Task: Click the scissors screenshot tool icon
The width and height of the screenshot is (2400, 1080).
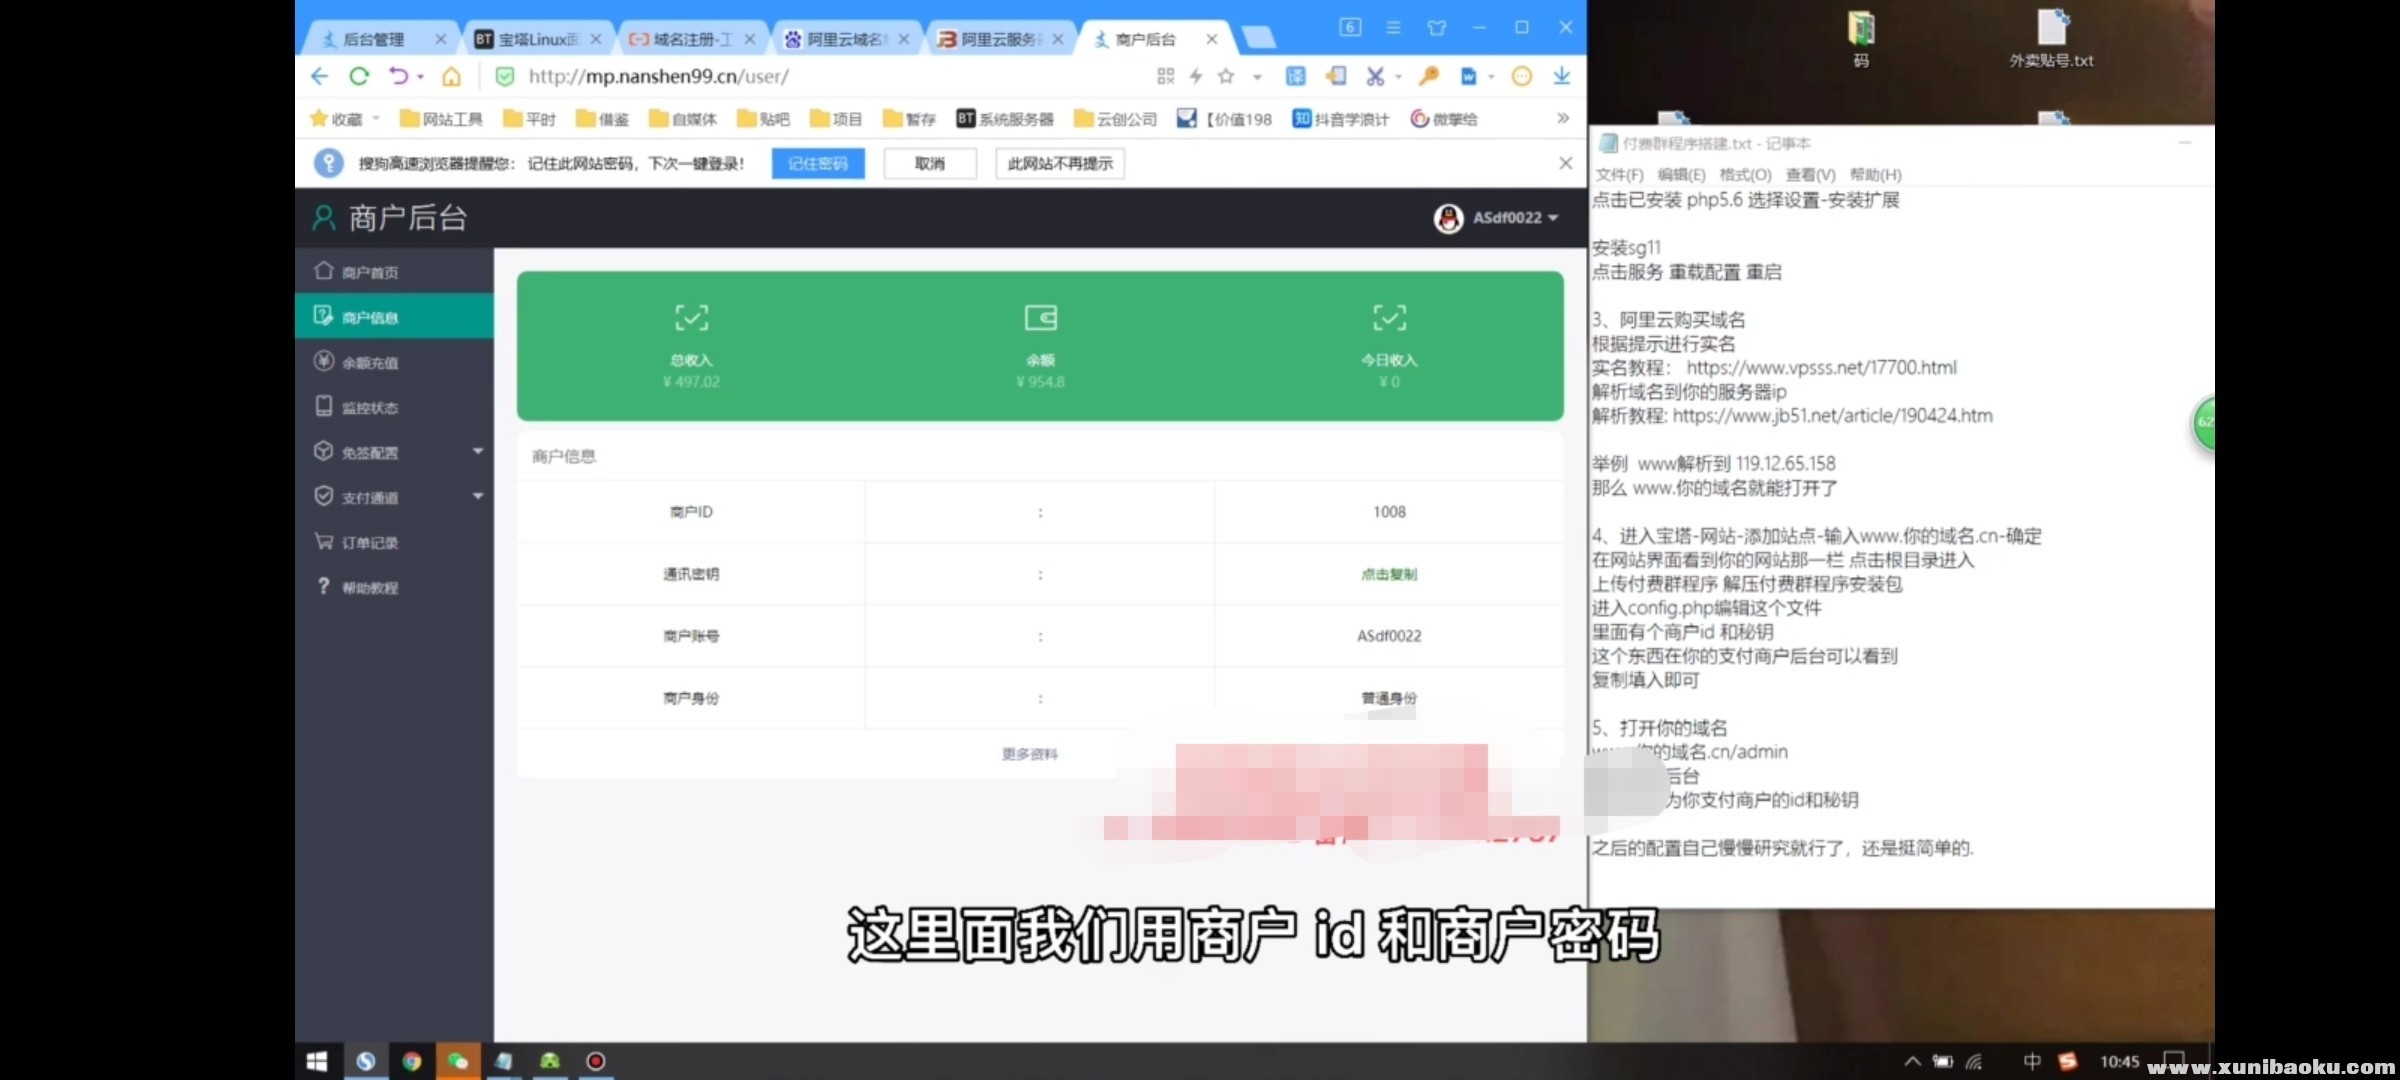Action: pyautogui.click(x=1375, y=76)
